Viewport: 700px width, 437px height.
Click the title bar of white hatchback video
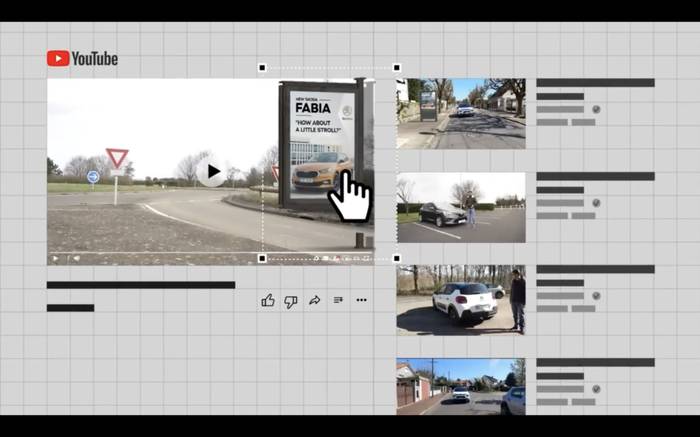pyautogui.click(x=596, y=269)
